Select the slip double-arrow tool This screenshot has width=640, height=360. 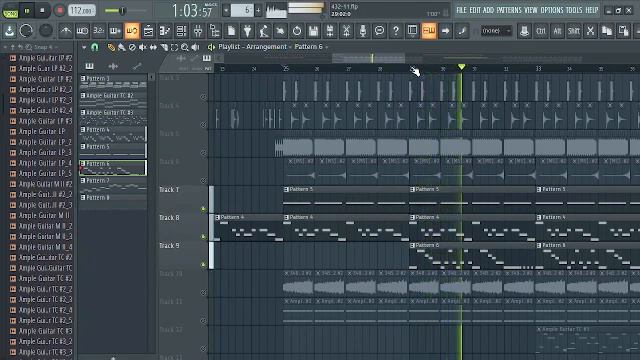(x=153, y=47)
